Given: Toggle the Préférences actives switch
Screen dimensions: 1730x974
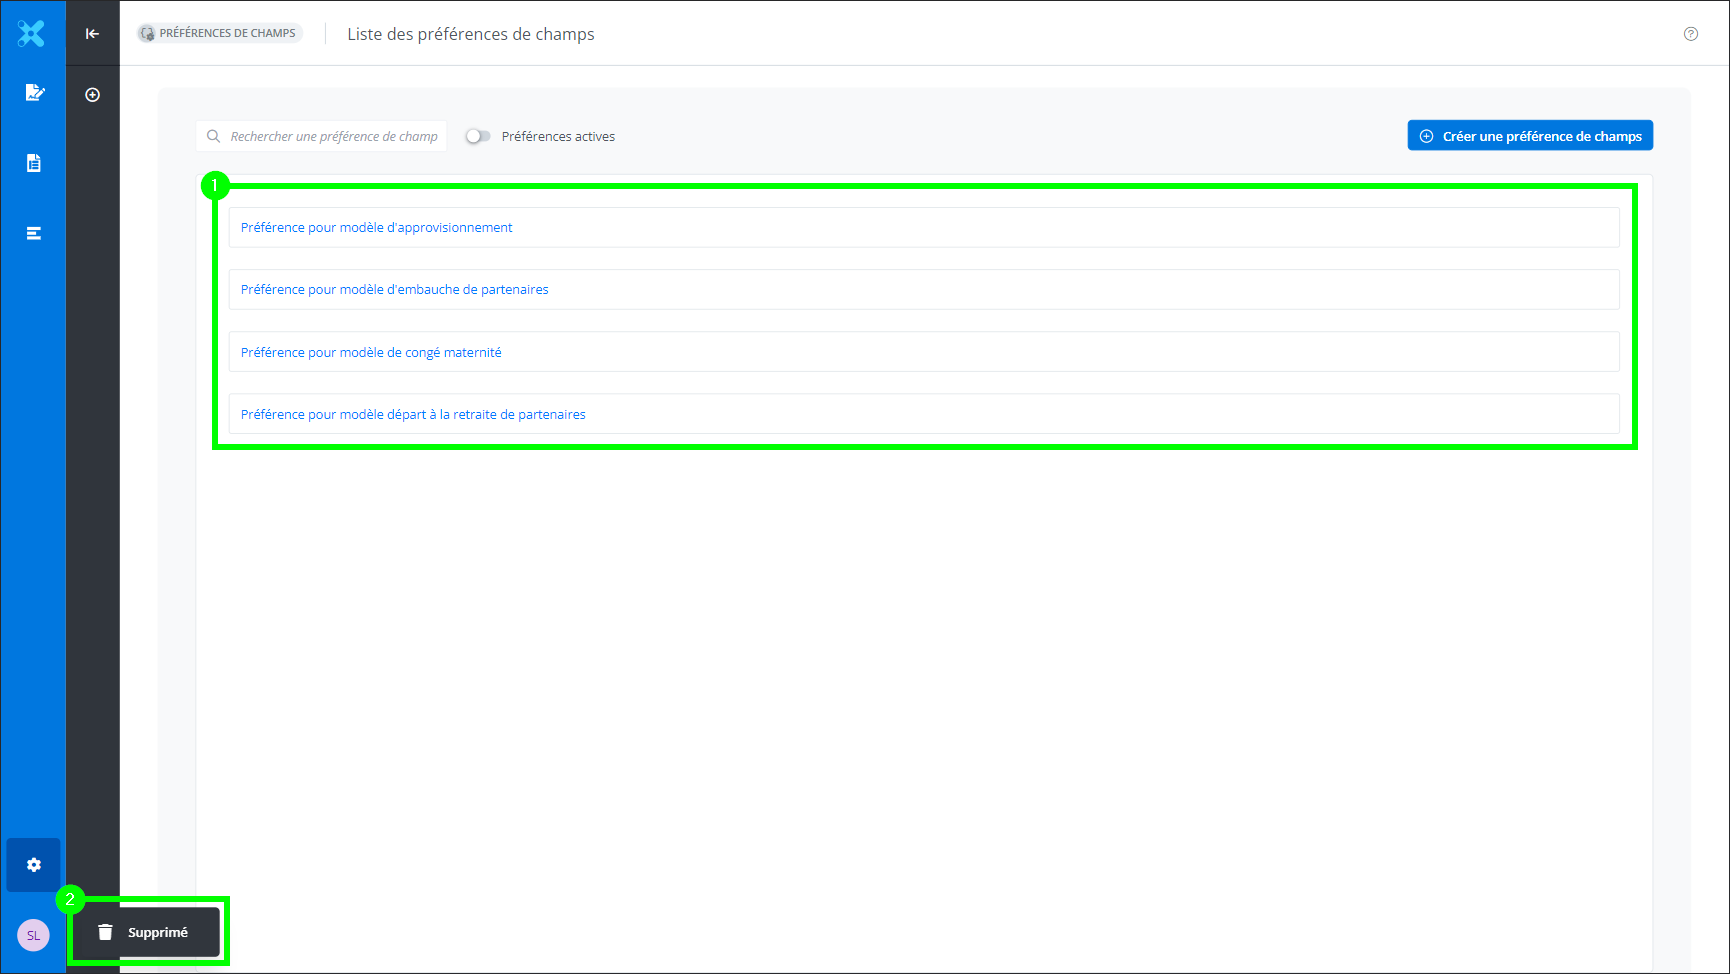Looking at the screenshot, I should 477,136.
